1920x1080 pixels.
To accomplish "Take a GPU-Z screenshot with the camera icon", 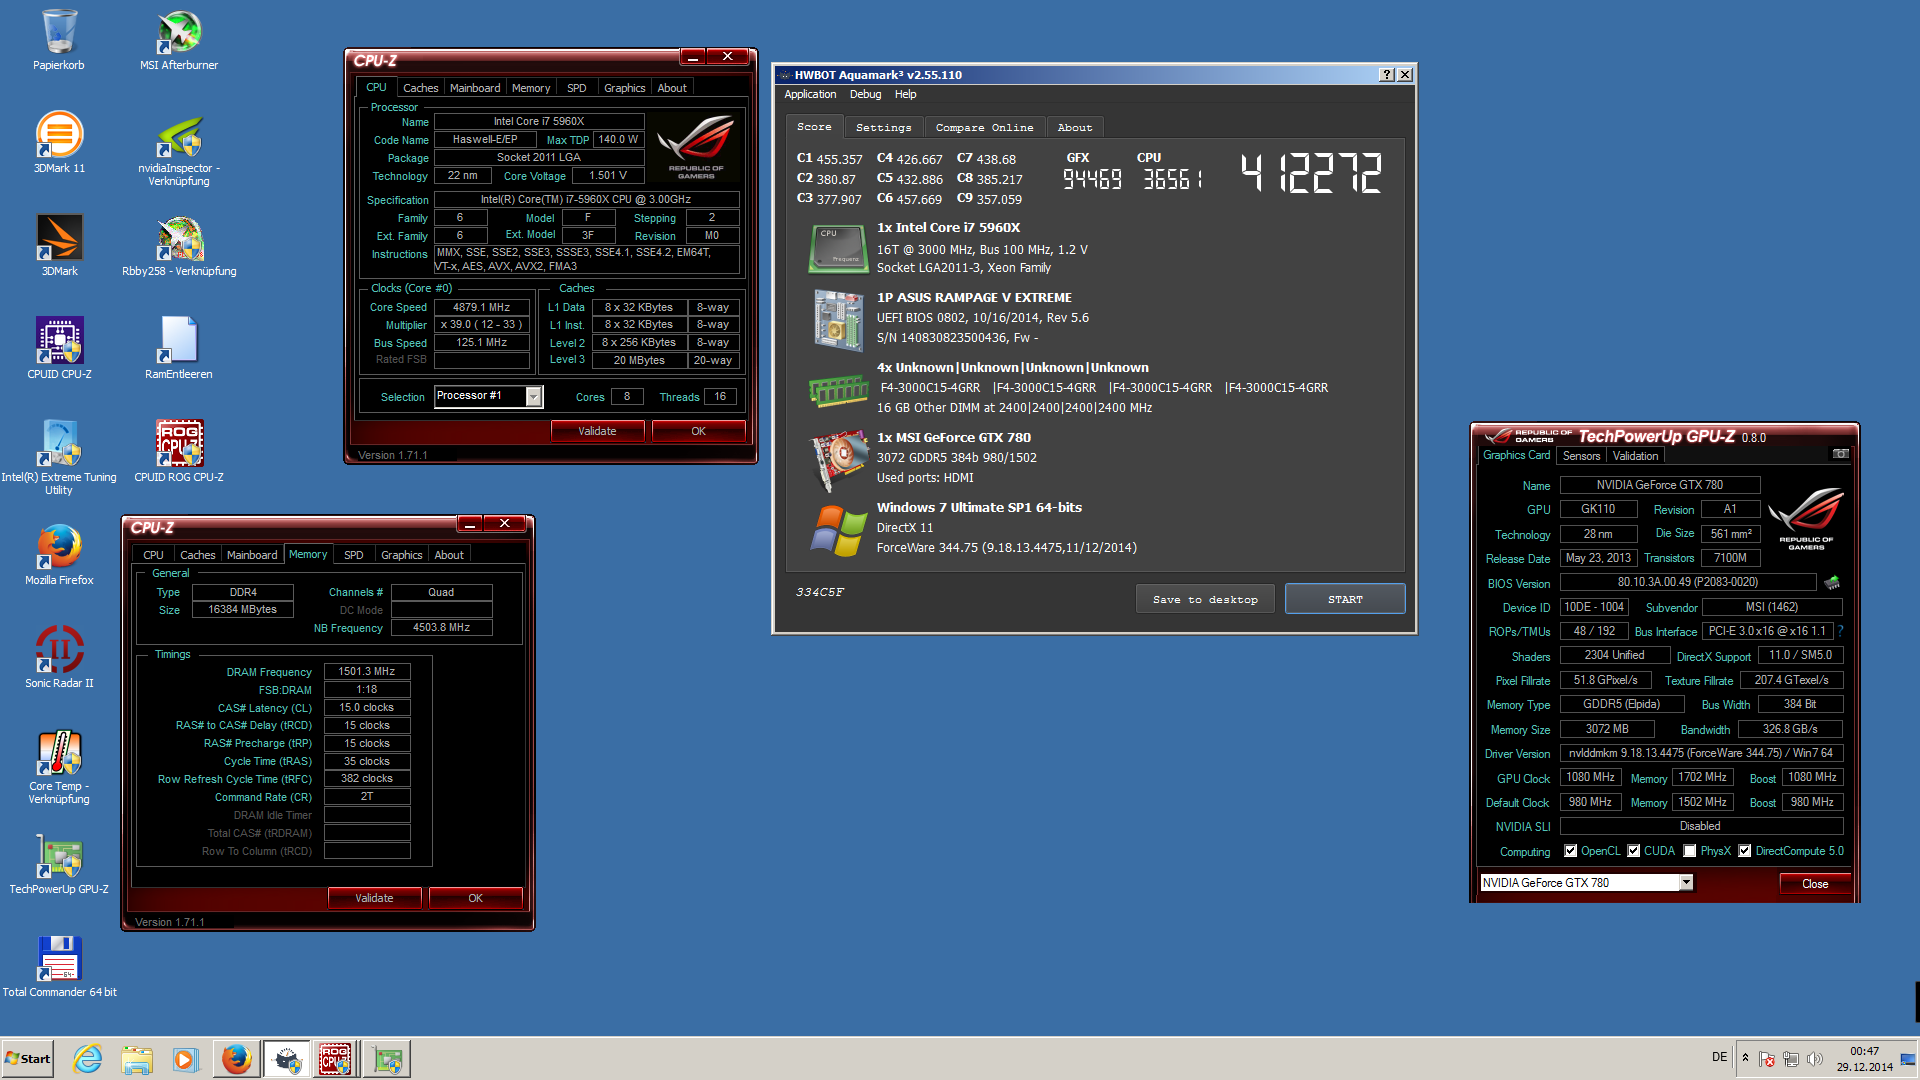I will coord(1840,454).
